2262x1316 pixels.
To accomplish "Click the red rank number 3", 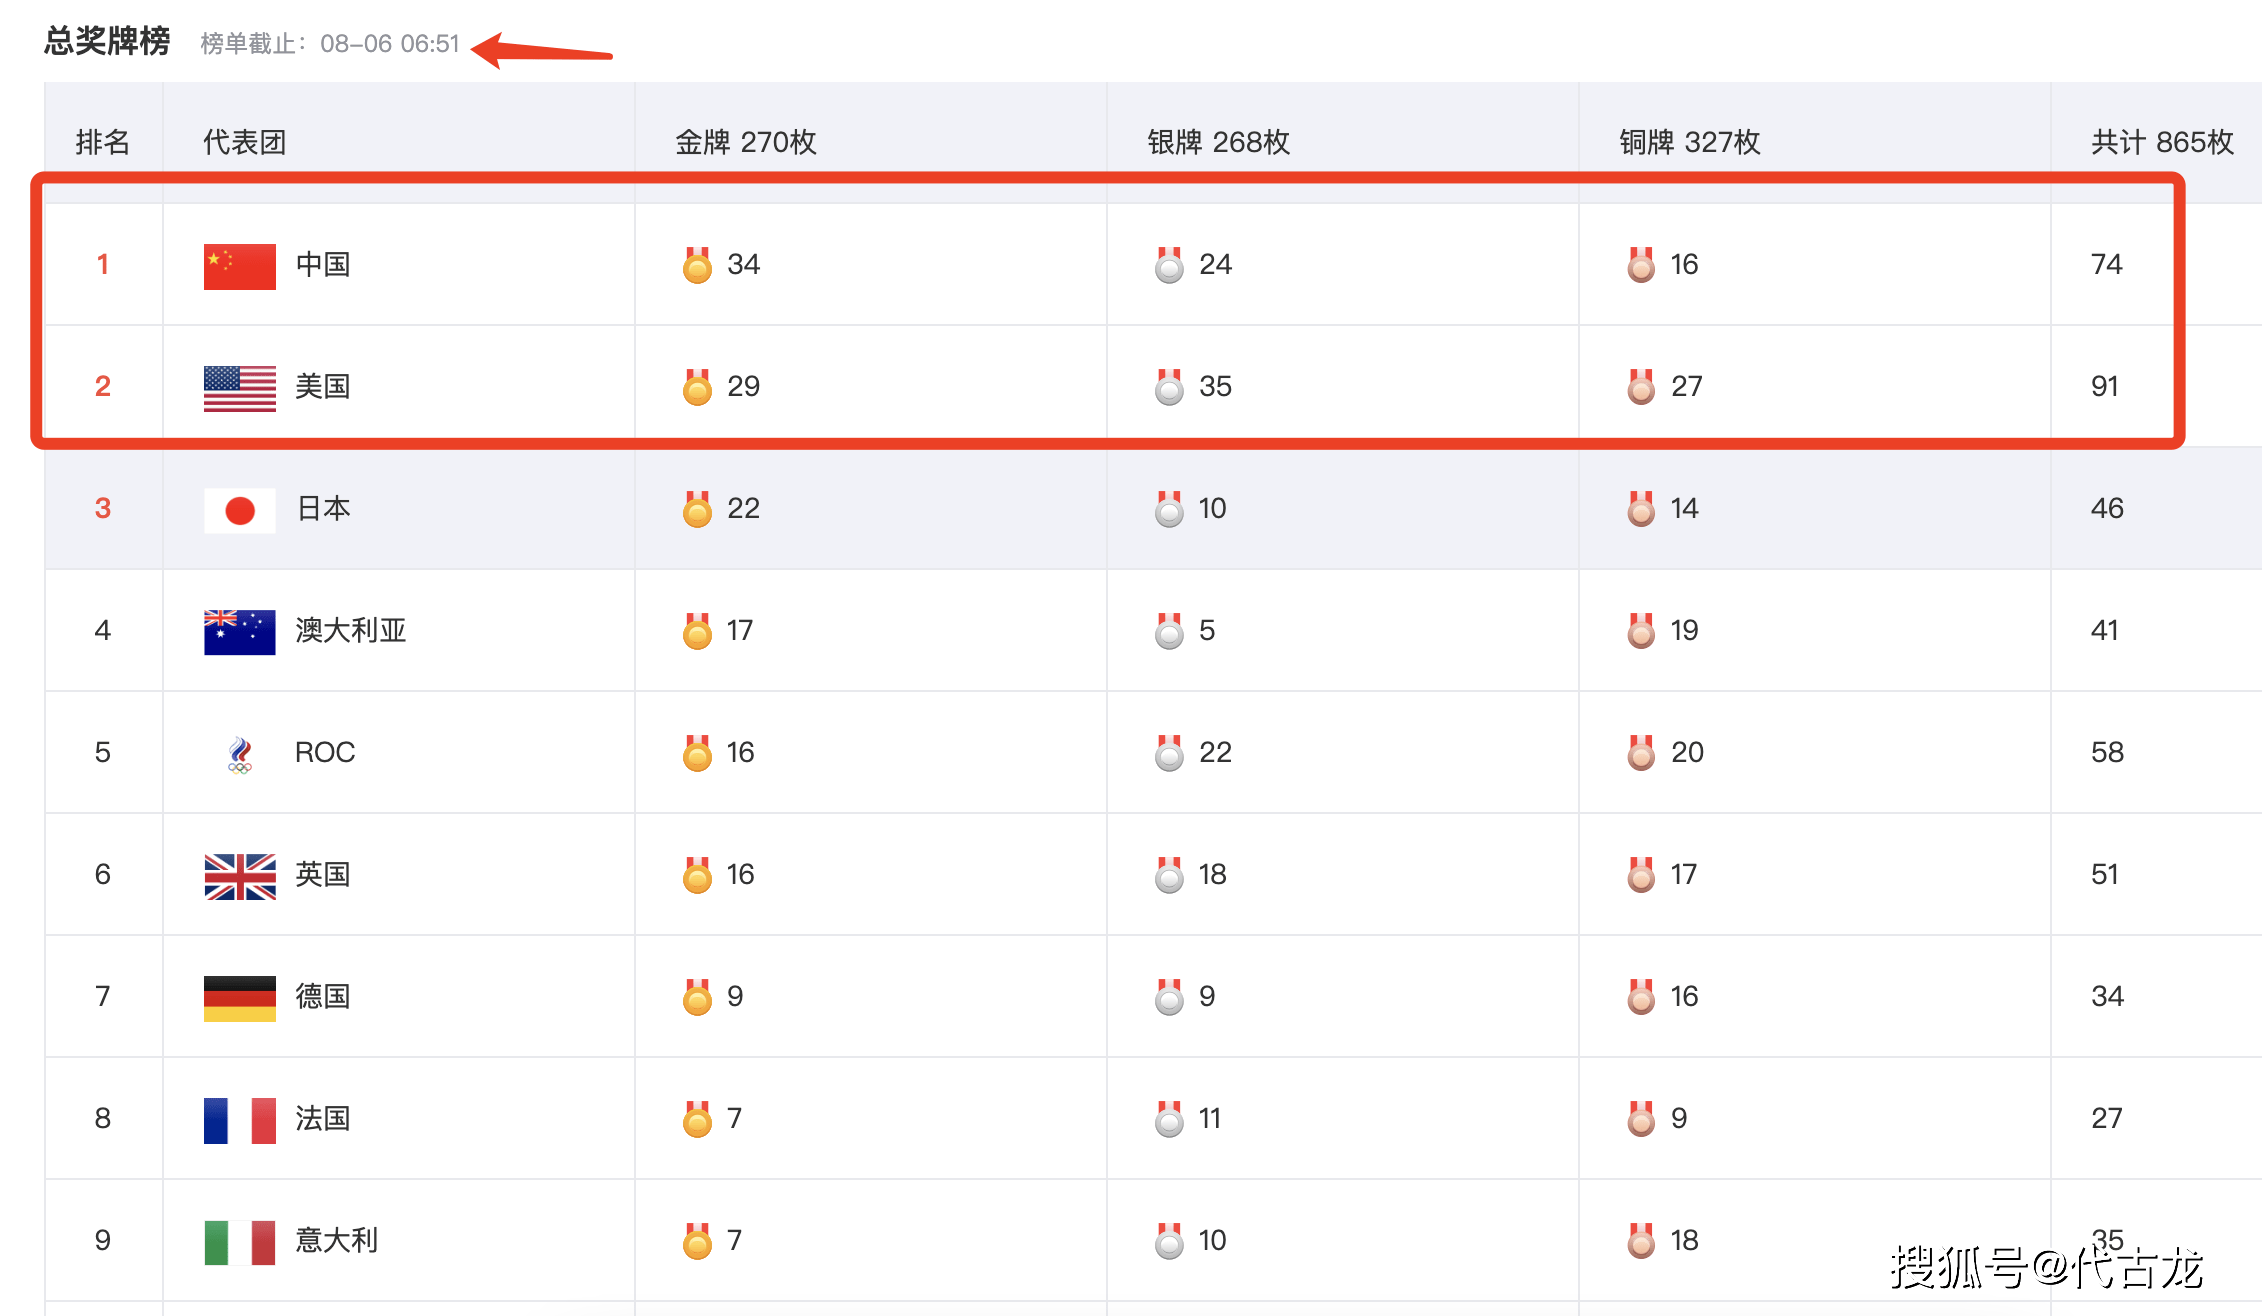I will pyautogui.click(x=102, y=508).
